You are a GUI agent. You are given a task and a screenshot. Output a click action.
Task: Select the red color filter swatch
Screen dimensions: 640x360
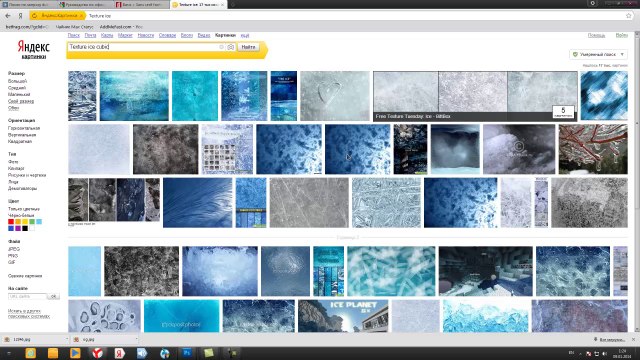[x=11, y=222]
